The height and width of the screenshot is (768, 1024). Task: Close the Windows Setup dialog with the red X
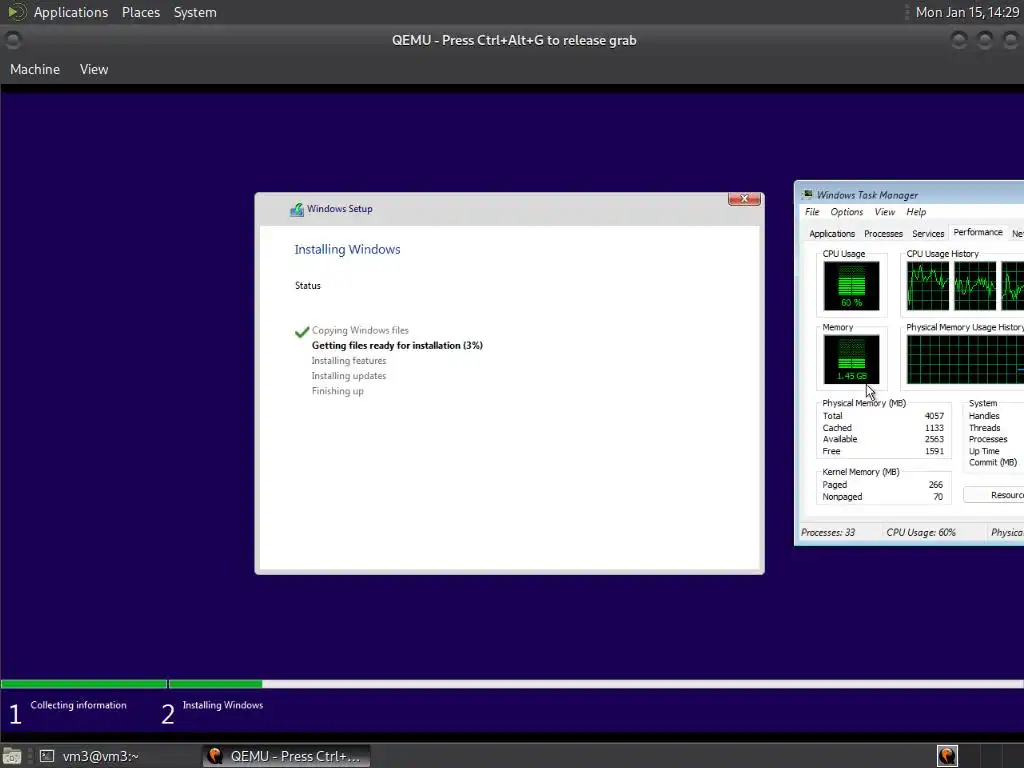(x=744, y=199)
